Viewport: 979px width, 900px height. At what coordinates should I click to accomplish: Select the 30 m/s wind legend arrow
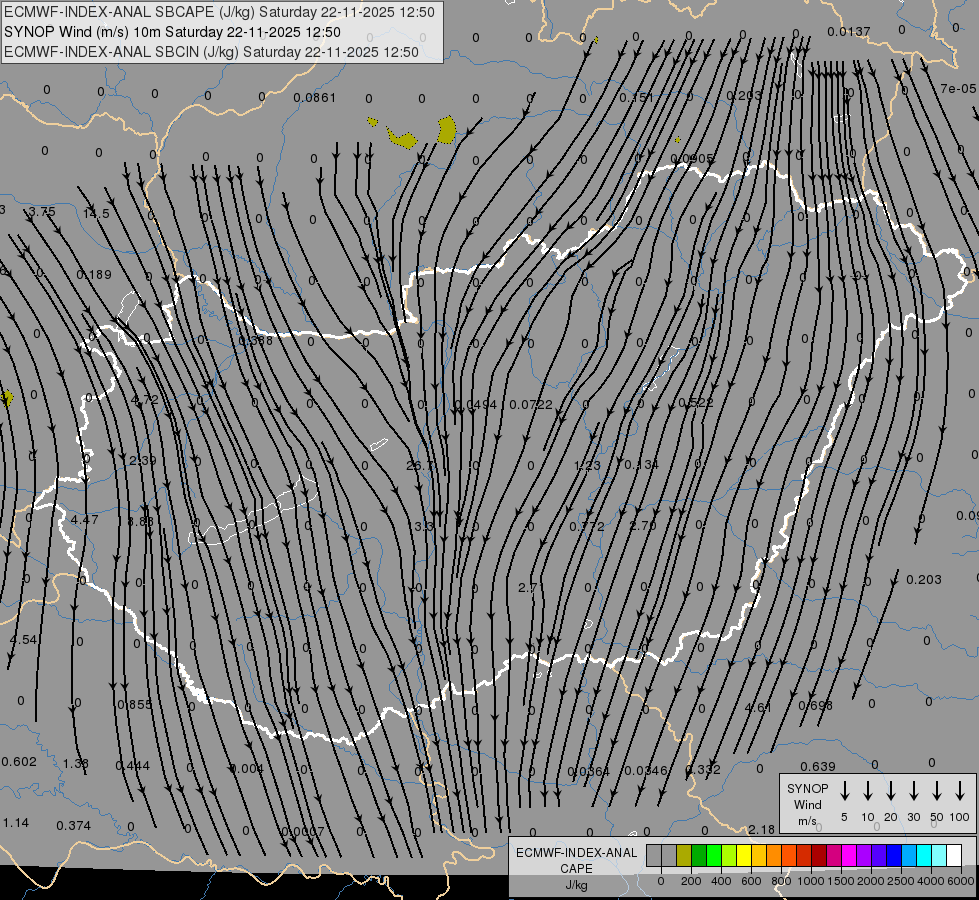point(914,791)
